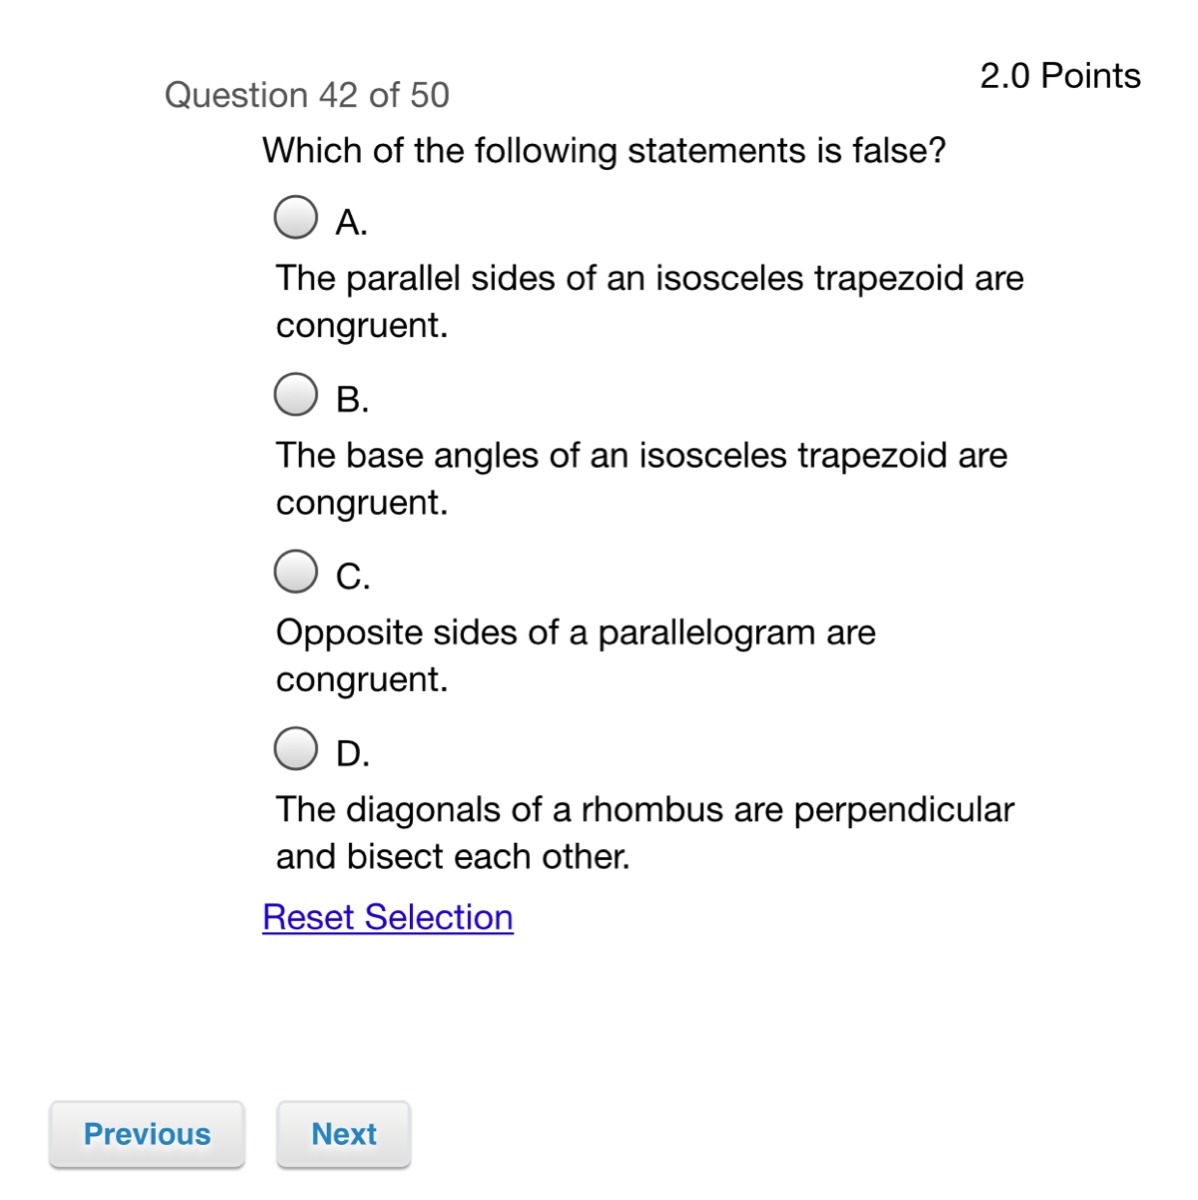Click the word congruent under option A
This screenshot has height=1200, width=1198.
362,326
